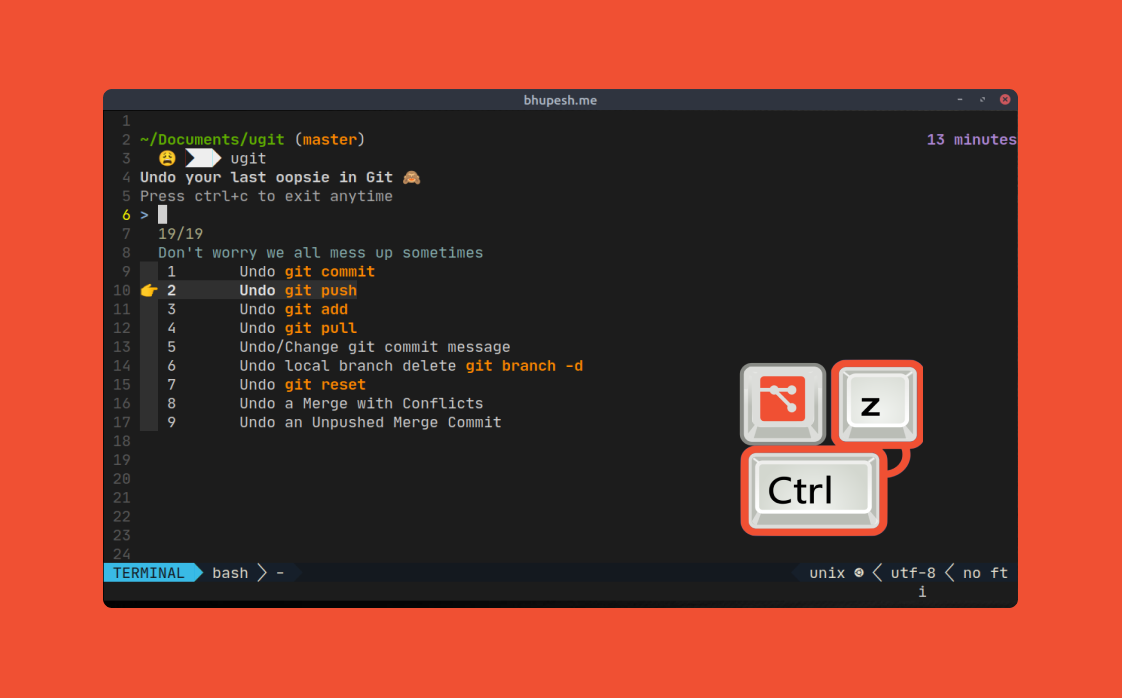1122x698 pixels.
Task: Select Undo/Change git commit message option
Action: pyautogui.click(x=338, y=346)
